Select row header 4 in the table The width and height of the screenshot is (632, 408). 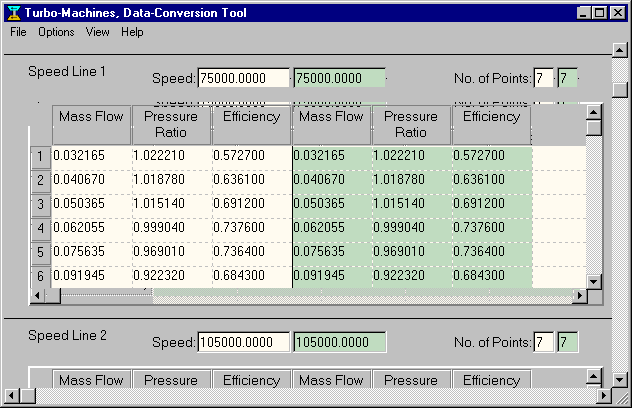pos(41,229)
